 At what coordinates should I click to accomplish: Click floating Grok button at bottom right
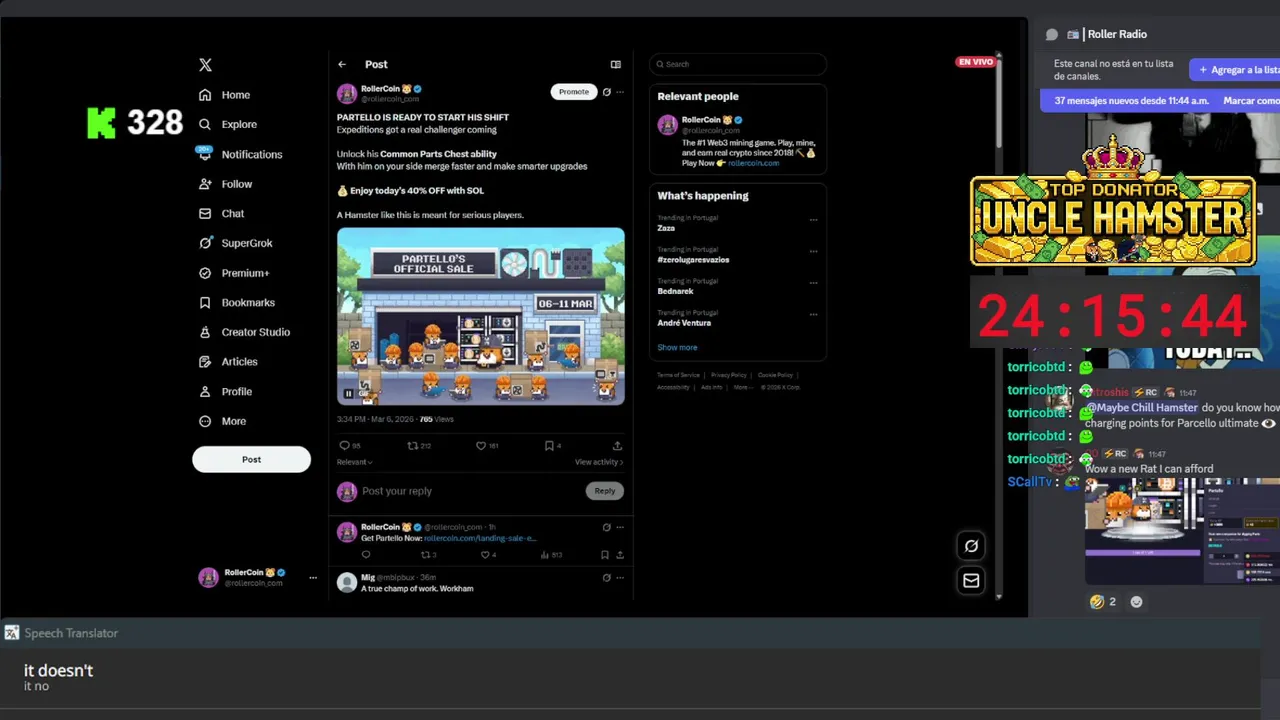tap(971, 546)
